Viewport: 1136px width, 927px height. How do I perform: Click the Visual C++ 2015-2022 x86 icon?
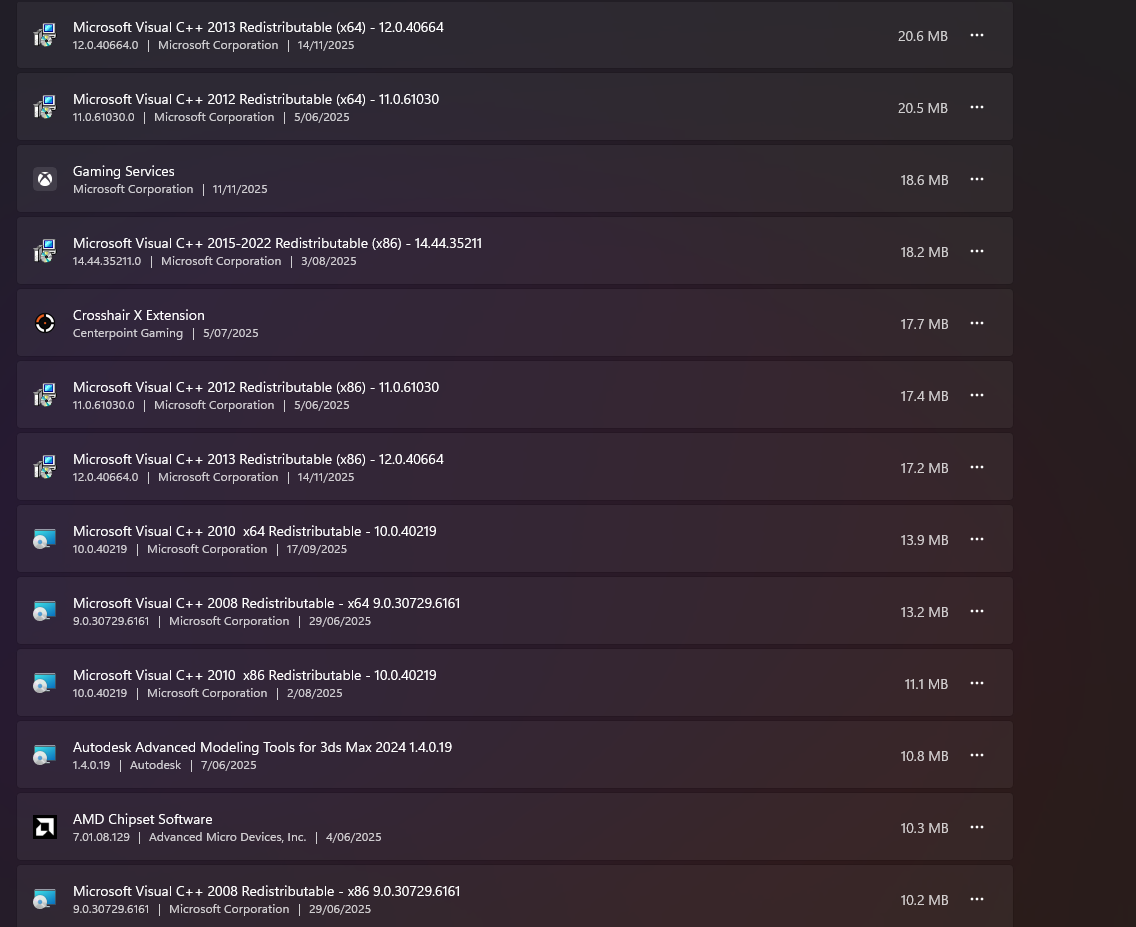coord(45,252)
